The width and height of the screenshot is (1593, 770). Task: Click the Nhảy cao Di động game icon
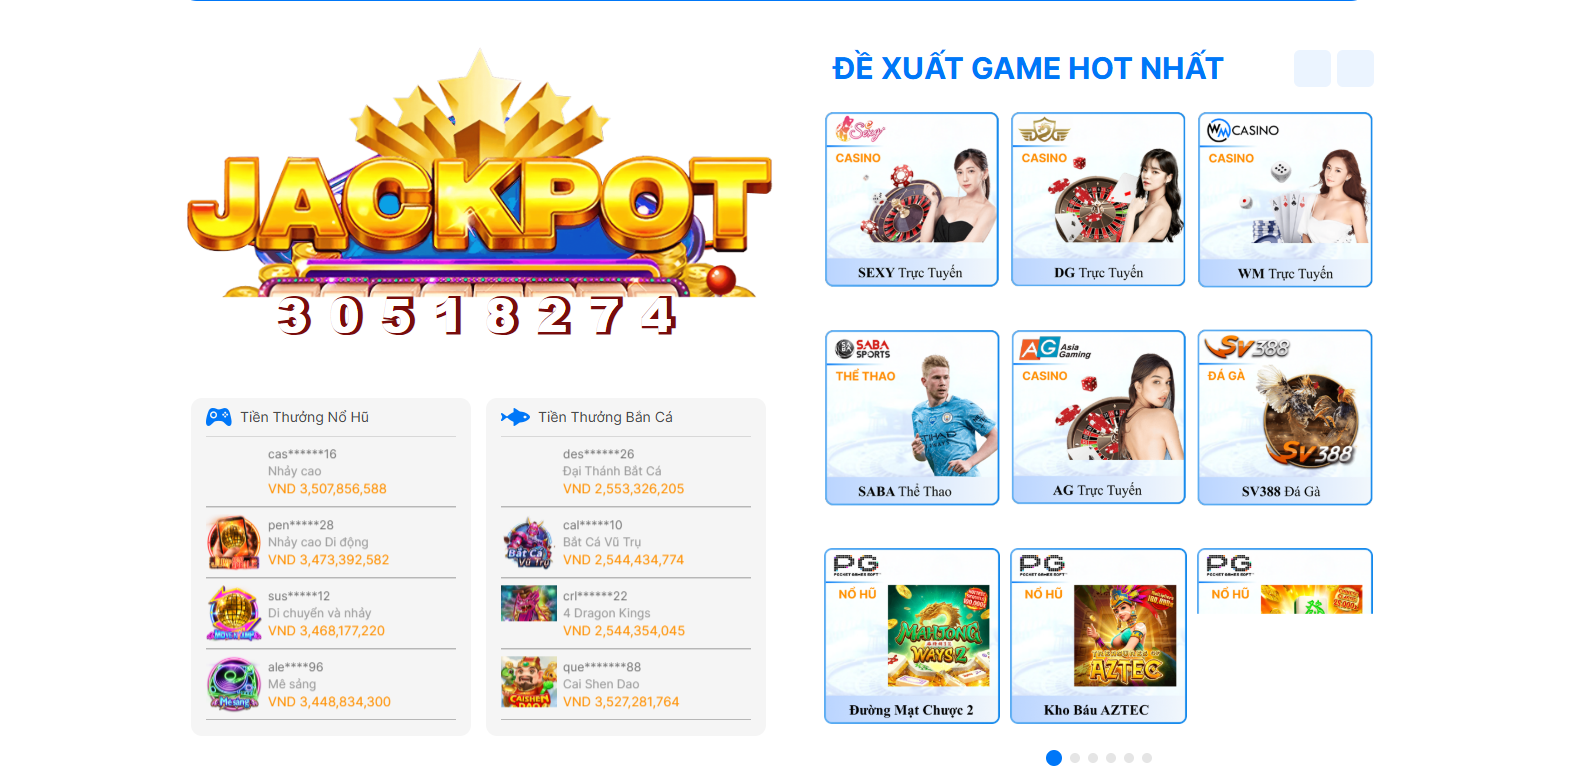(x=234, y=542)
